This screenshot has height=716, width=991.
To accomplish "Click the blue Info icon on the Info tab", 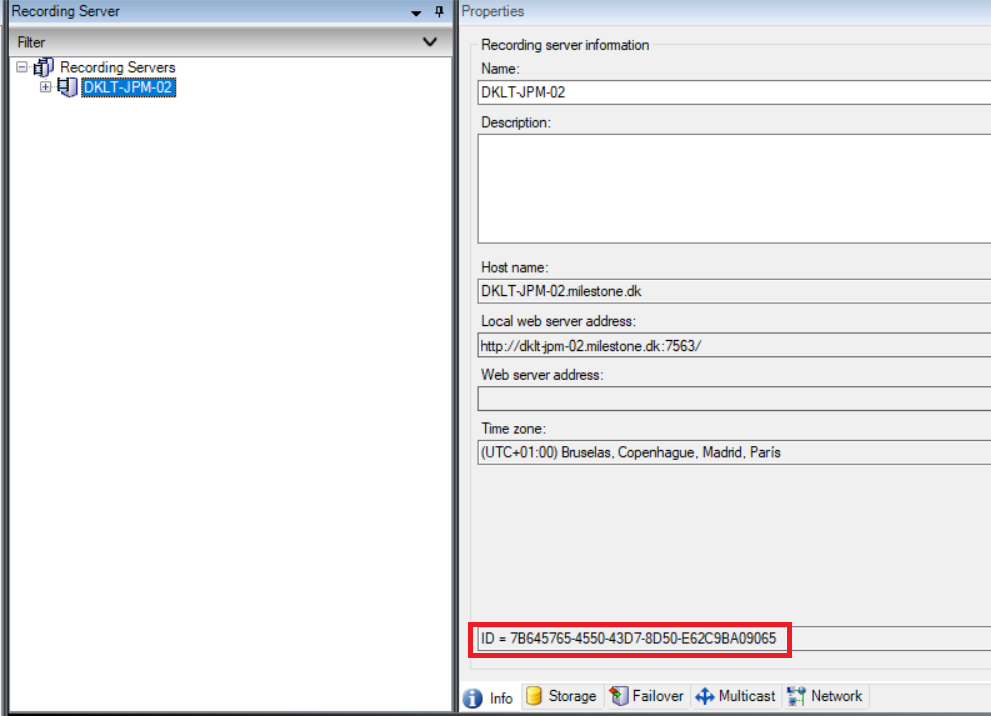I will (471, 697).
